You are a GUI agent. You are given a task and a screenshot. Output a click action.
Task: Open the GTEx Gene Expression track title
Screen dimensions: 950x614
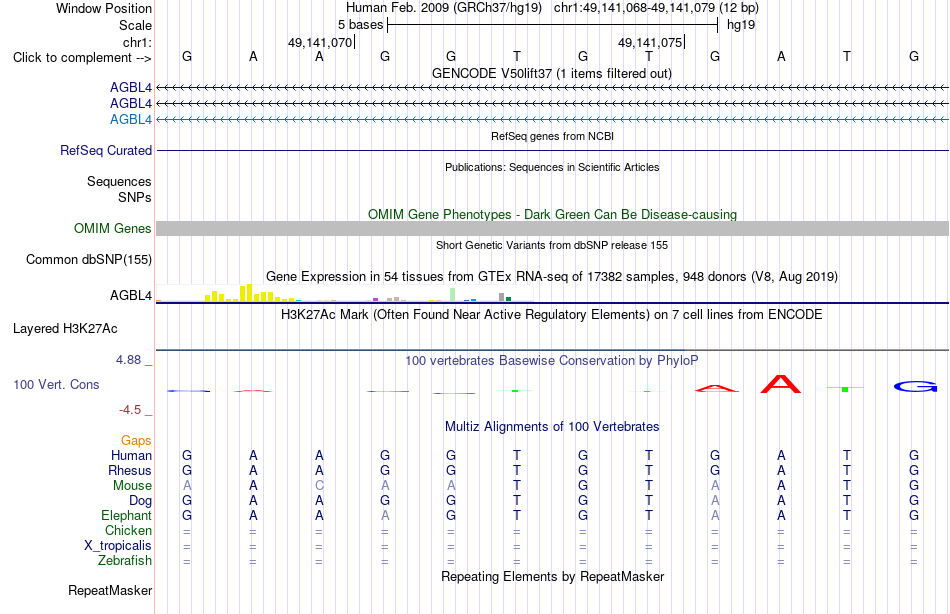pos(552,276)
